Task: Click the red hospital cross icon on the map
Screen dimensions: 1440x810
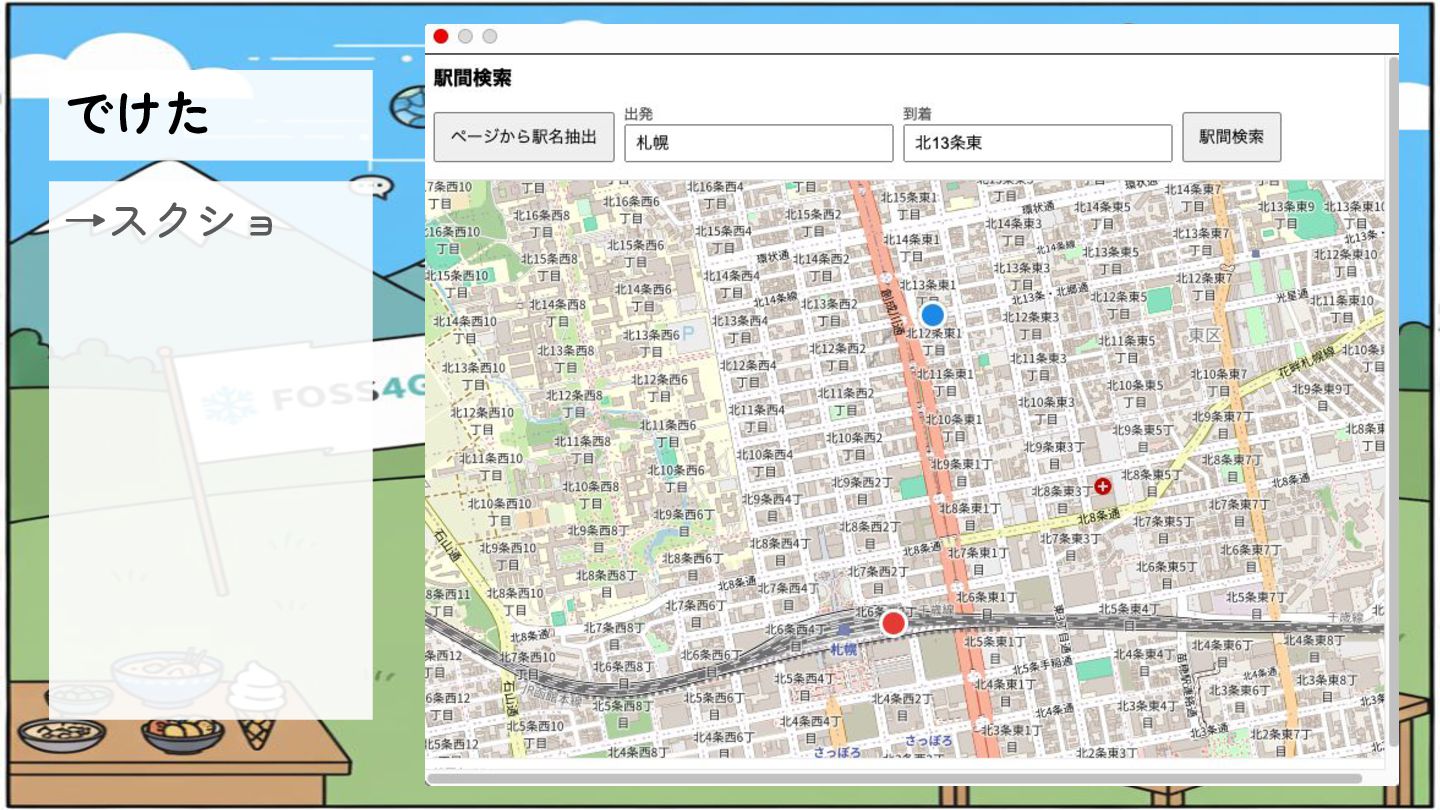Action: click(x=1103, y=486)
